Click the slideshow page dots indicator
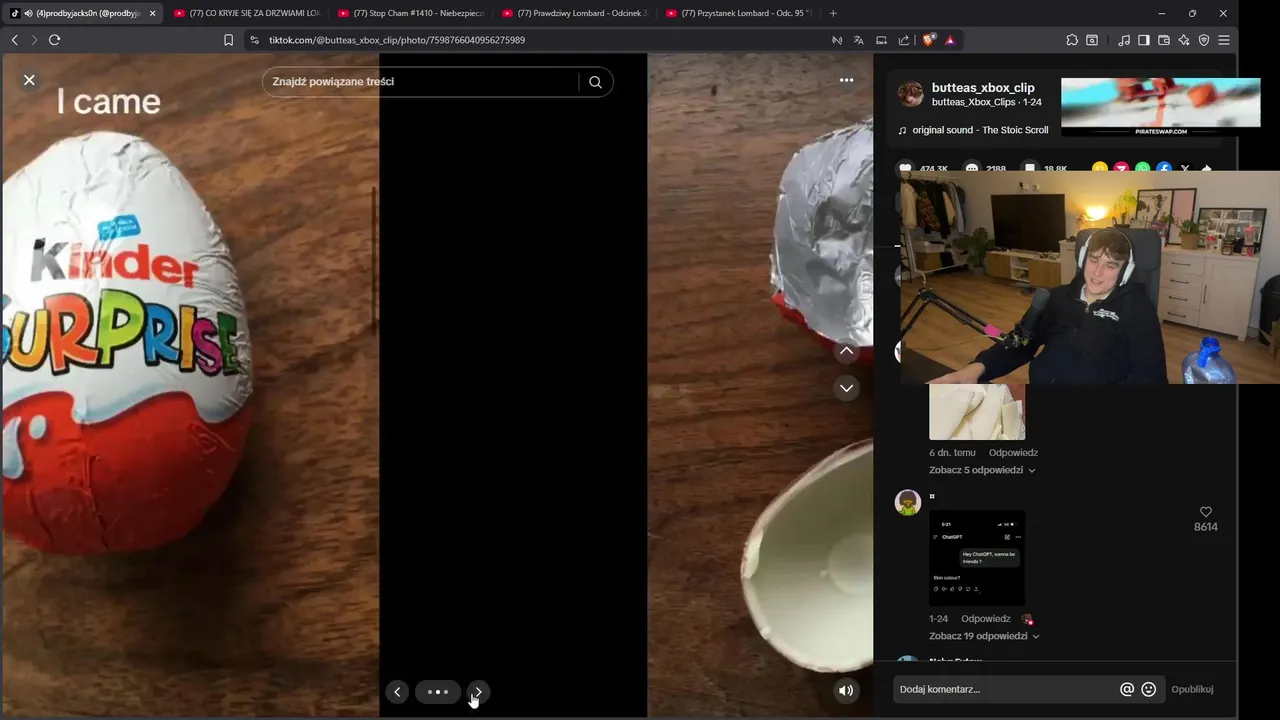 [438, 692]
